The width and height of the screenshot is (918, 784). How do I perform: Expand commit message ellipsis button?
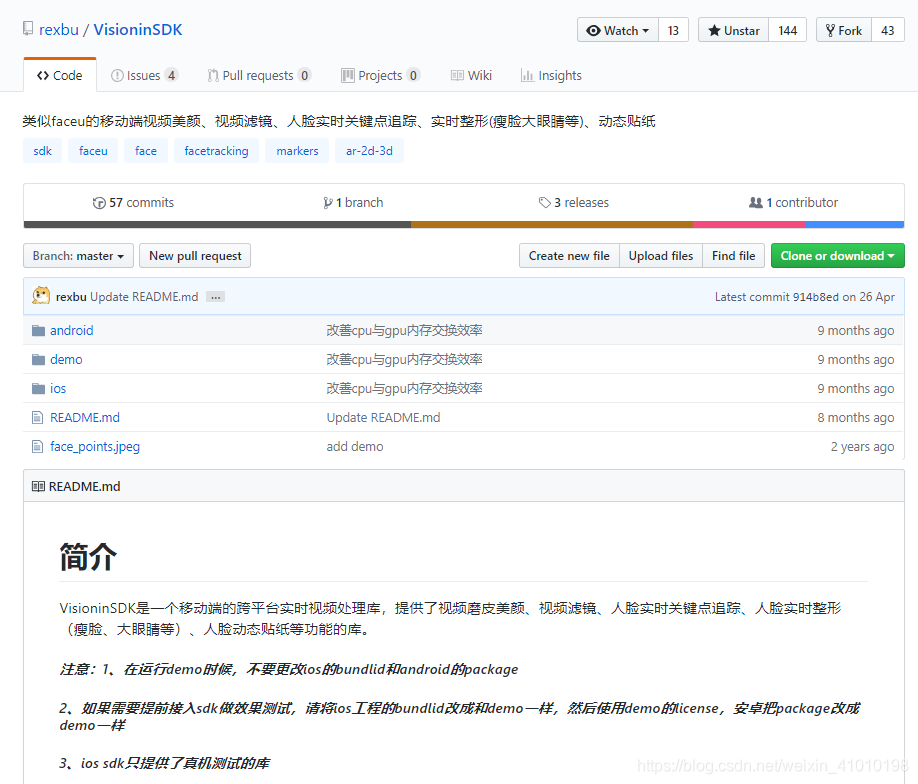(216, 297)
